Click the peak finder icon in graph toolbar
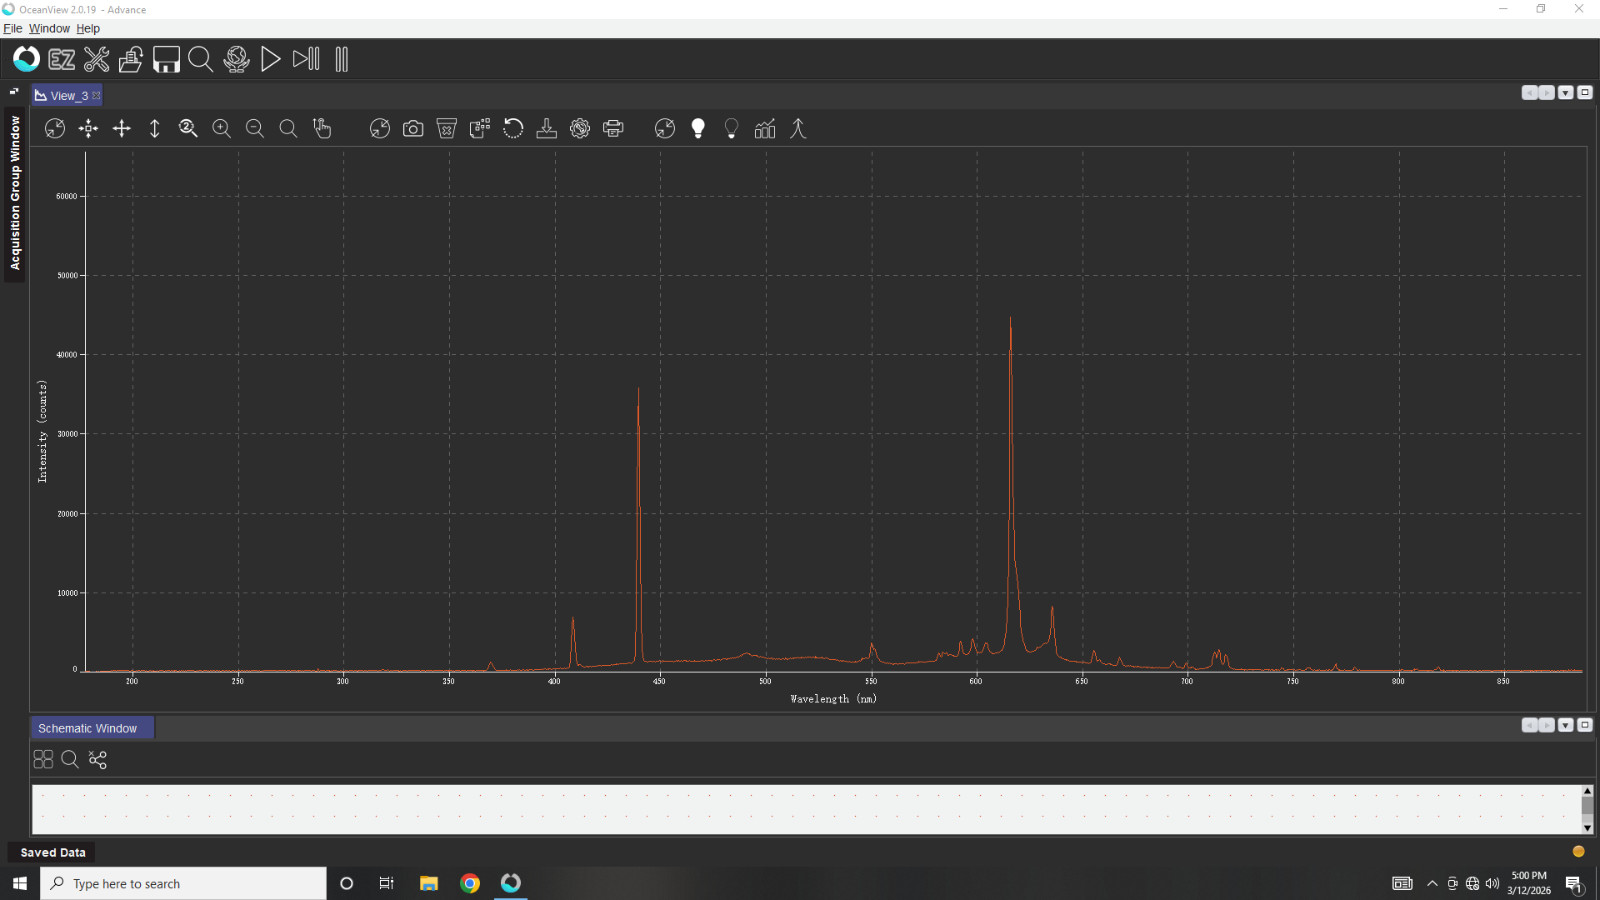This screenshot has height=900, width=1600. click(x=798, y=129)
